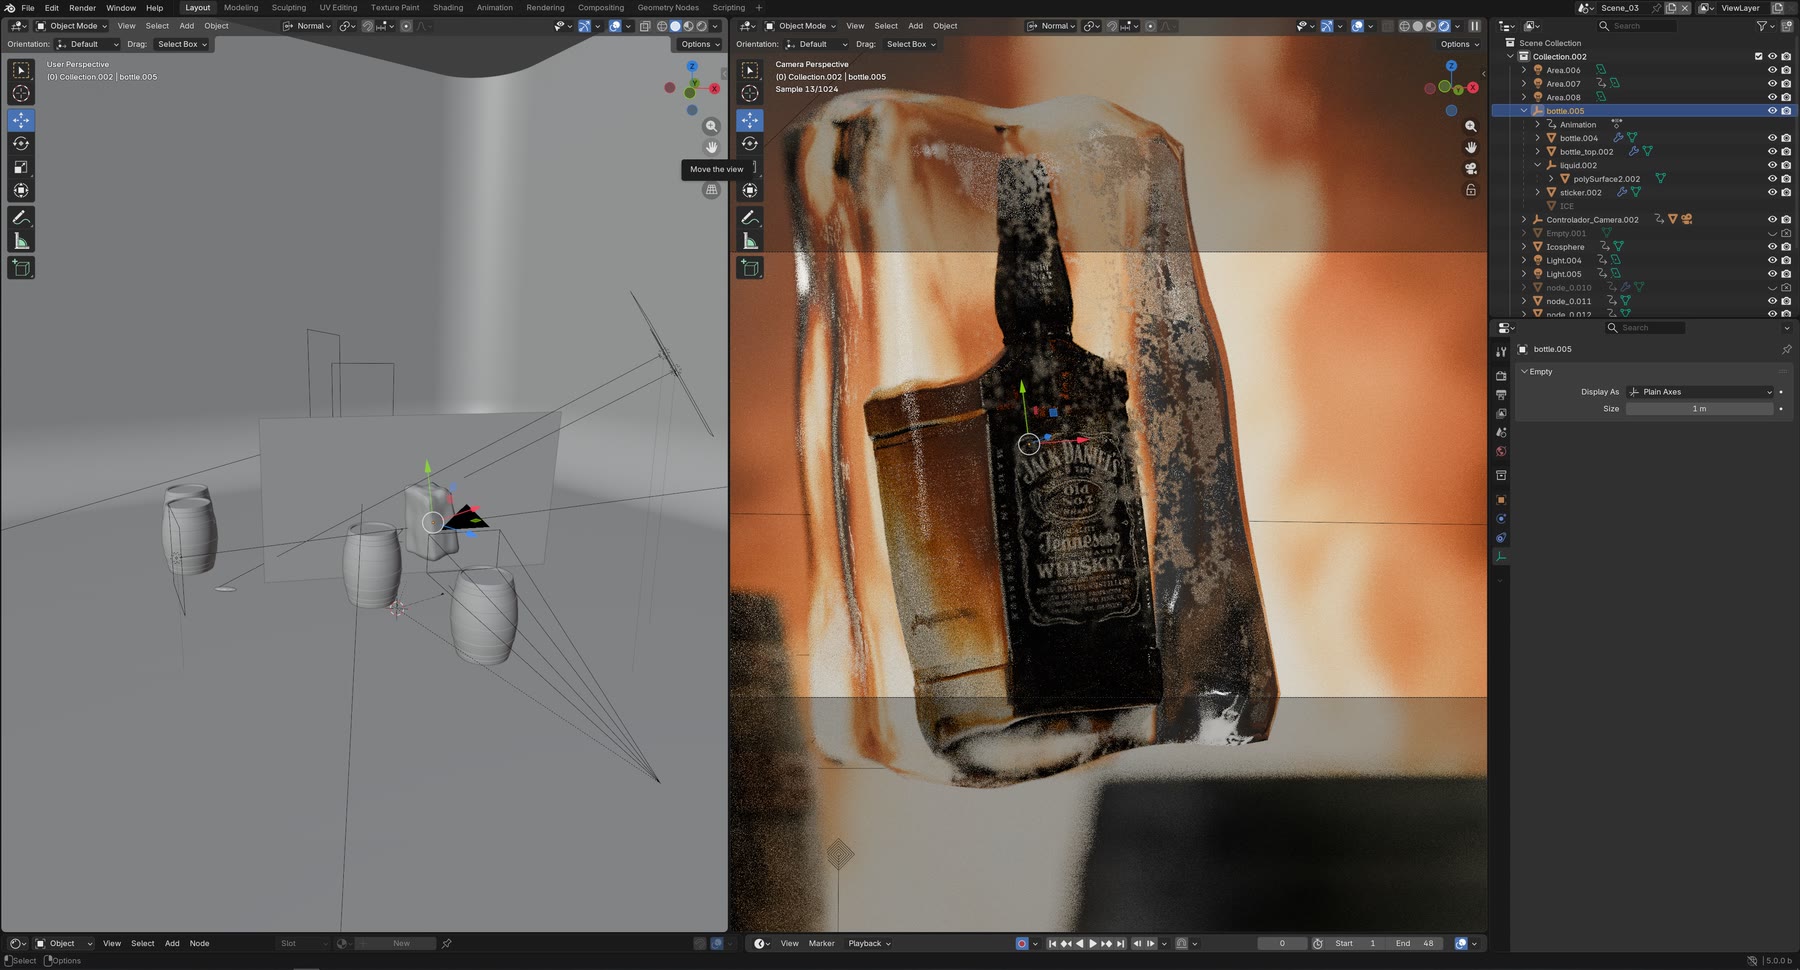Enable wireframe shading in User Perspective viewport
Screen dimensions: 1800x970
[x=662, y=26]
